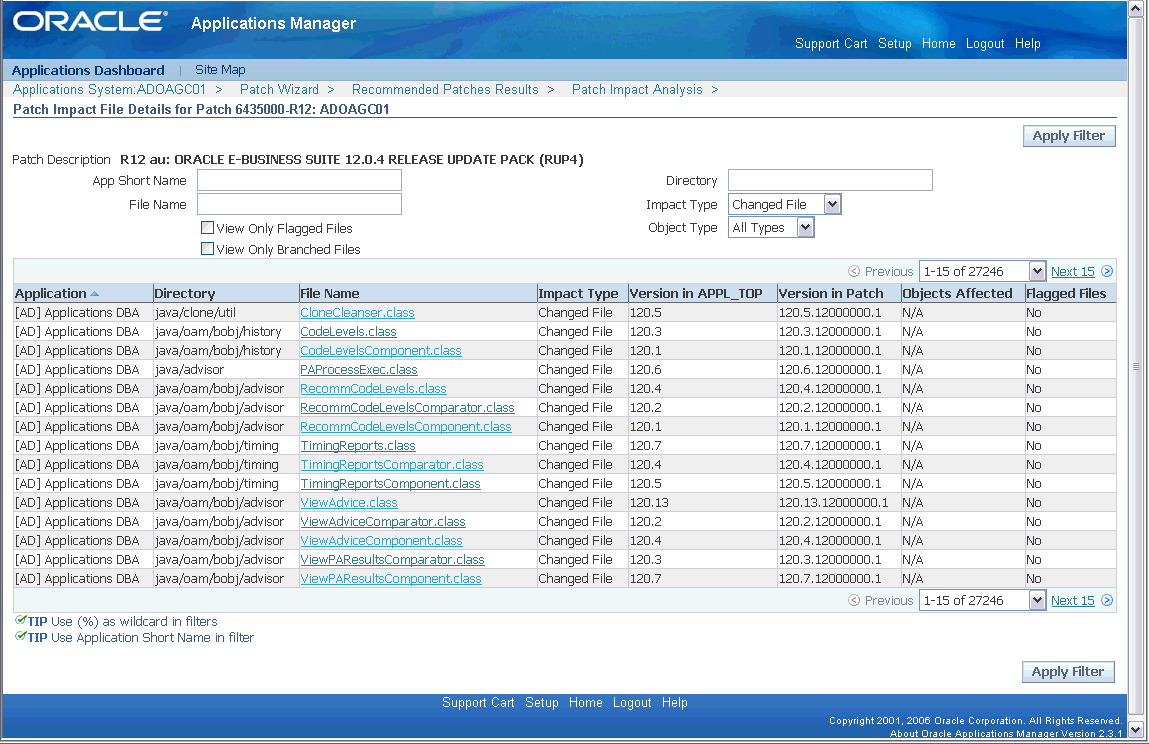Image resolution: width=1149 pixels, height=744 pixels.
Task: Open CodeLevels.class file link
Action: (x=348, y=331)
